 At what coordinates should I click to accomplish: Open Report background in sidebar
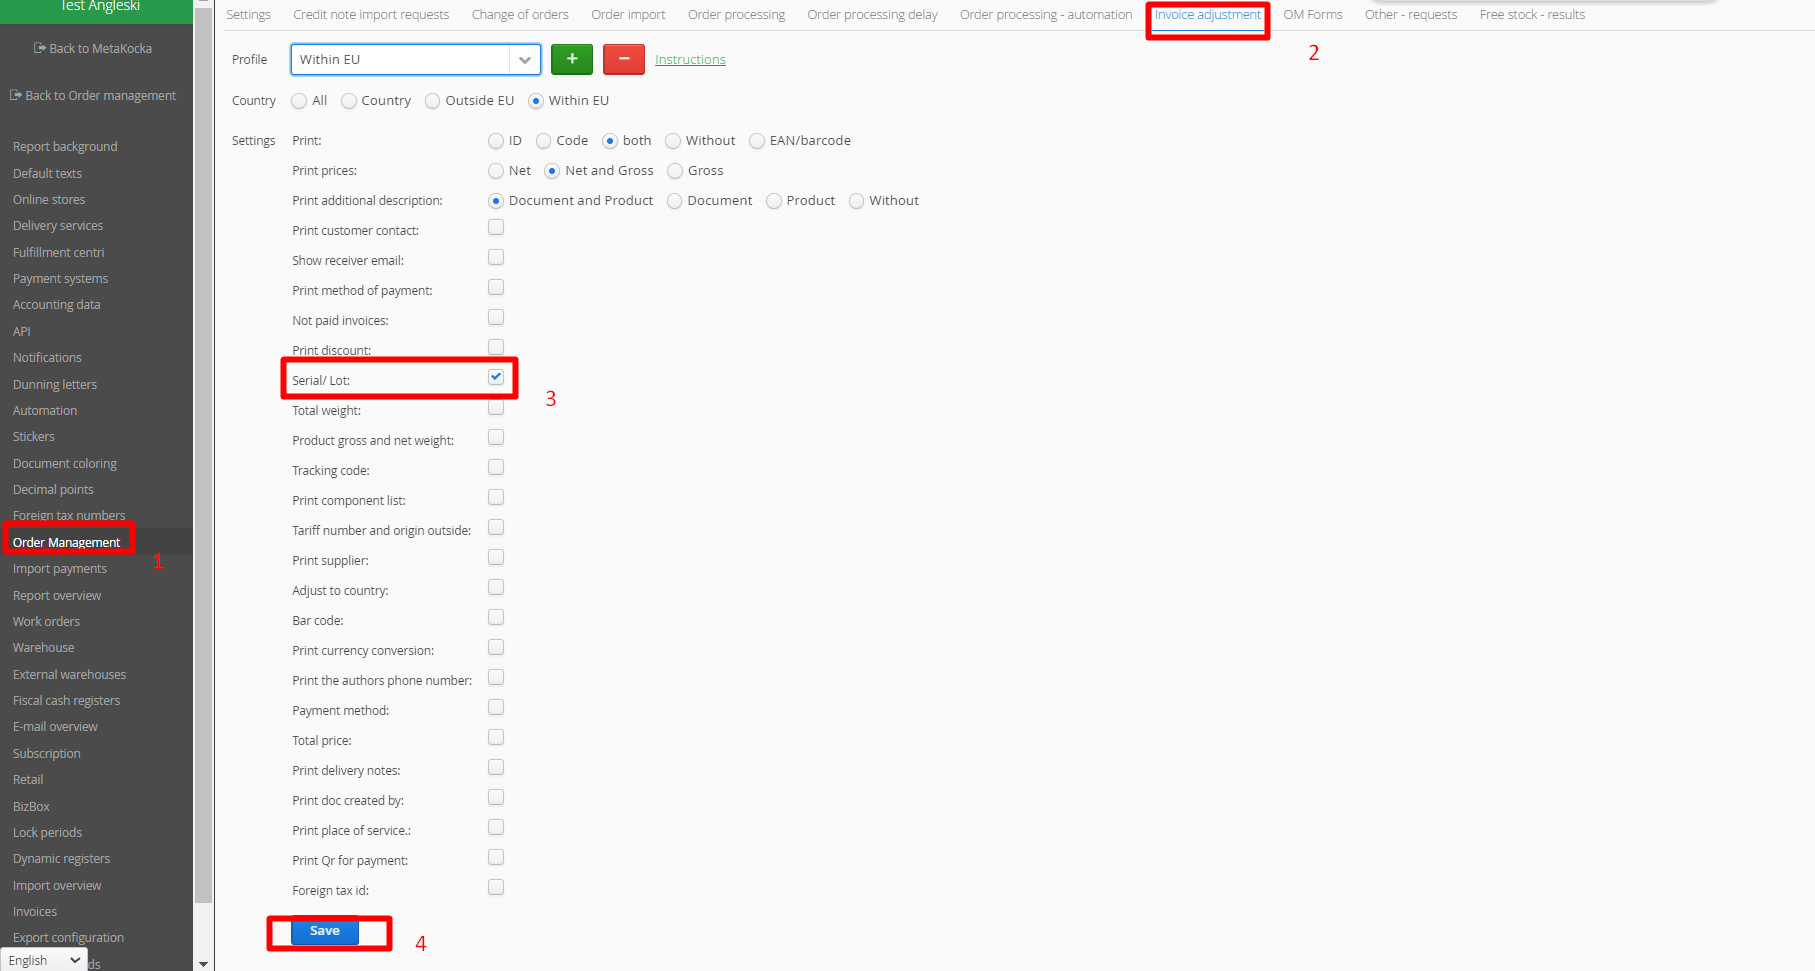coord(65,146)
